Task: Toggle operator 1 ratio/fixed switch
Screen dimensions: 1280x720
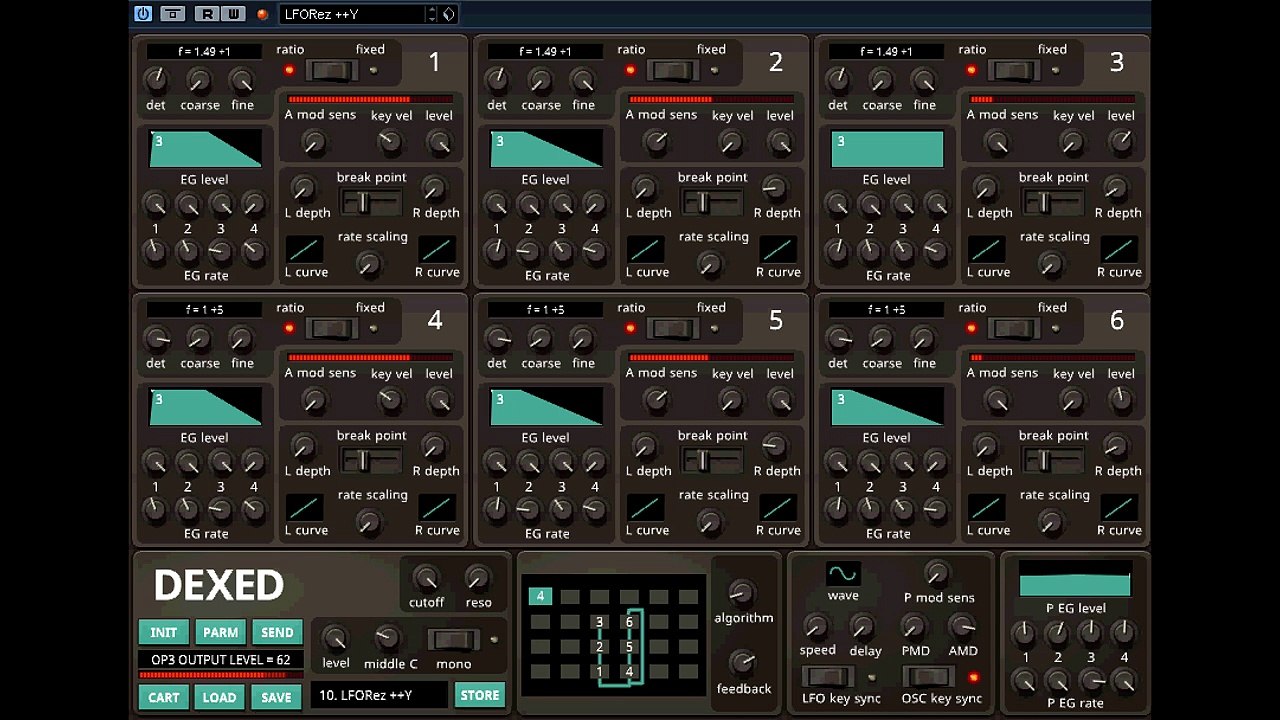Action: pyautogui.click(x=331, y=70)
